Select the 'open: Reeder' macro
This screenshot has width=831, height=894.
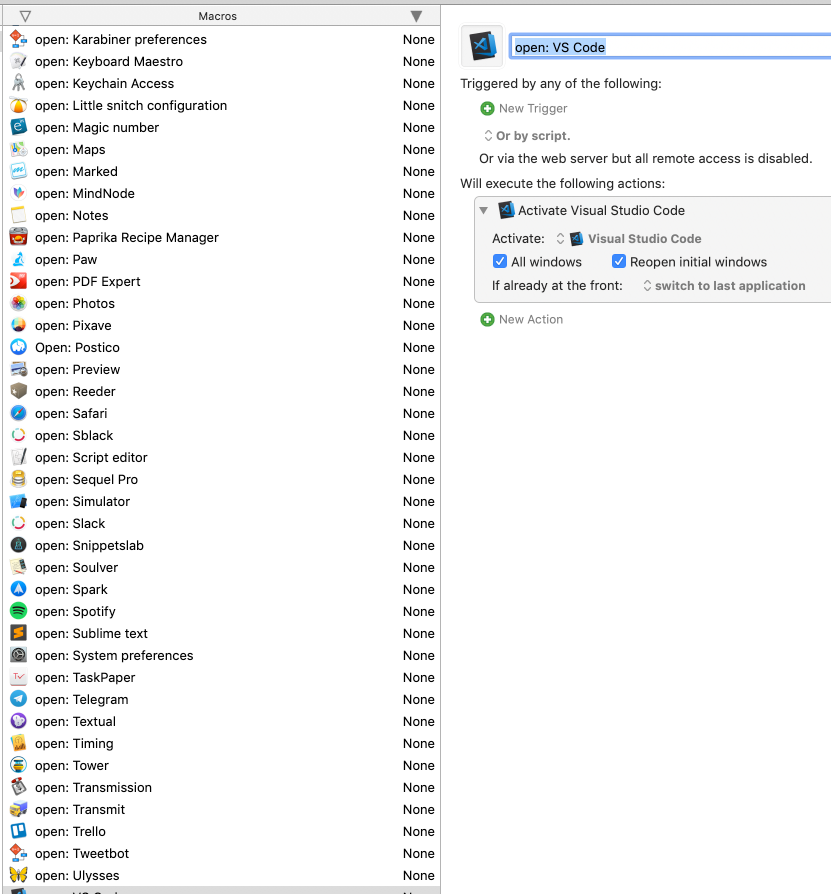222,391
